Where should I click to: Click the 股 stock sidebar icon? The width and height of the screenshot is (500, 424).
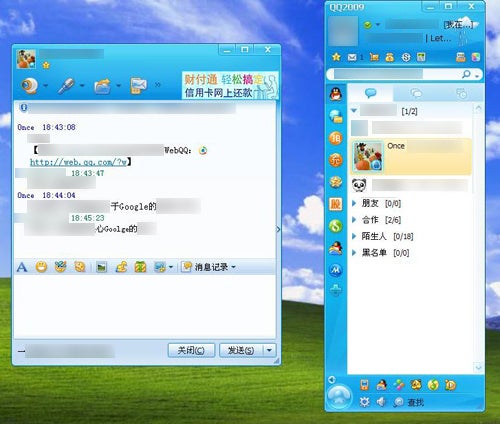(336, 204)
